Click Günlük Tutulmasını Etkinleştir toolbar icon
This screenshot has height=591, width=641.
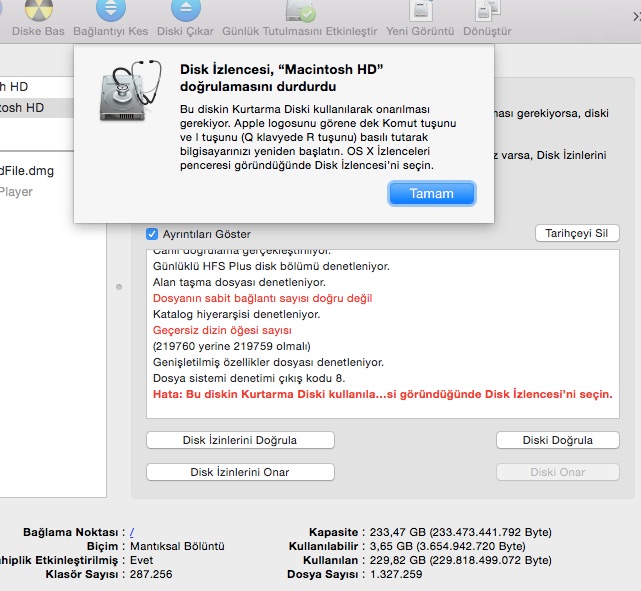click(x=301, y=11)
